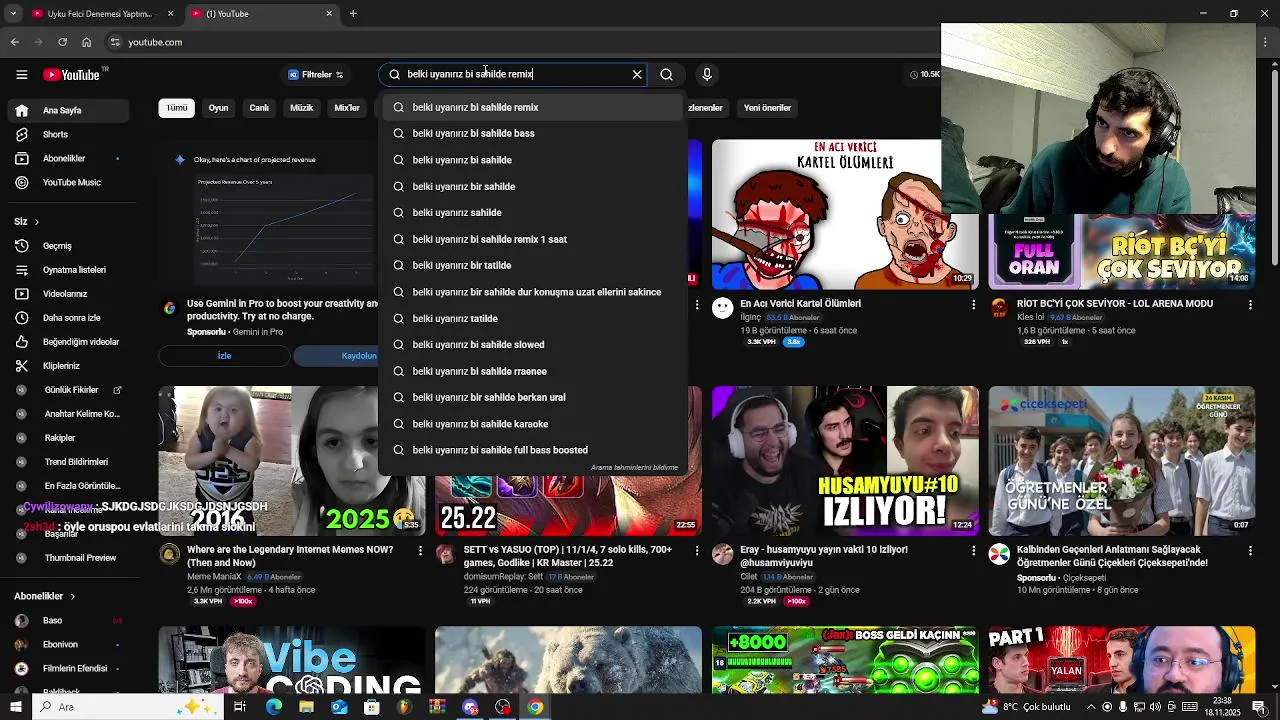Click the Kaydolun button on the Gemini ad
The width and height of the screenshot is (1280, 720).
pyautogui.click(x=360, y=356)
